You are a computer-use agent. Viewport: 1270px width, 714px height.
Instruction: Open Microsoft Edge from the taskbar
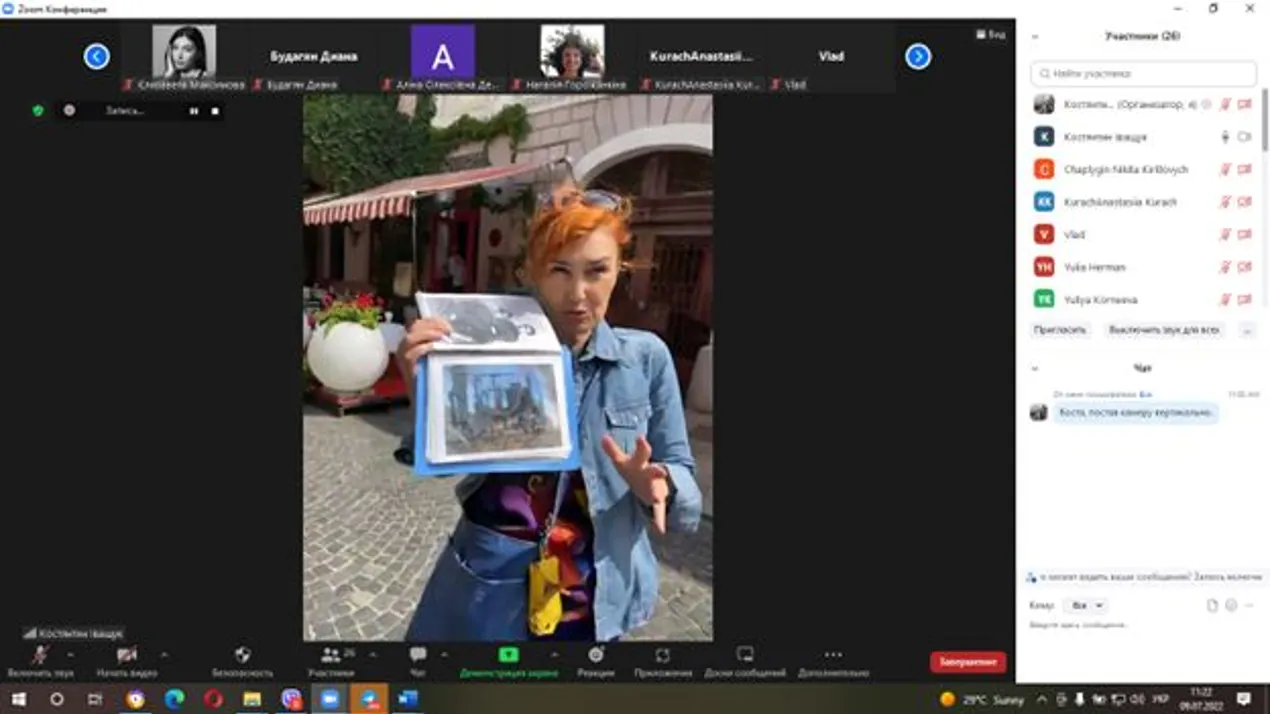pyautogui.click(x=174, y=699)
